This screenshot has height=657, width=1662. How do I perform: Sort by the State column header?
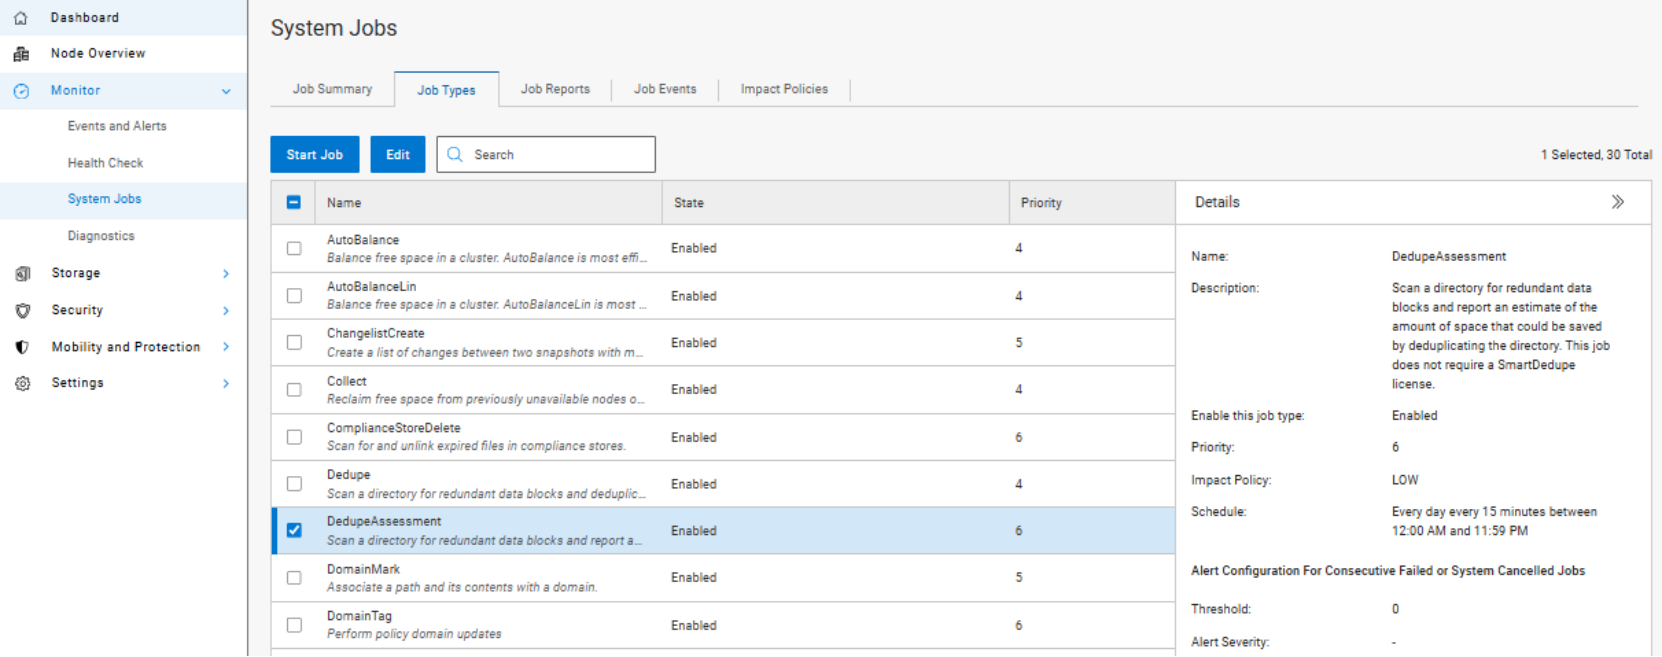[x=689, y=203]
